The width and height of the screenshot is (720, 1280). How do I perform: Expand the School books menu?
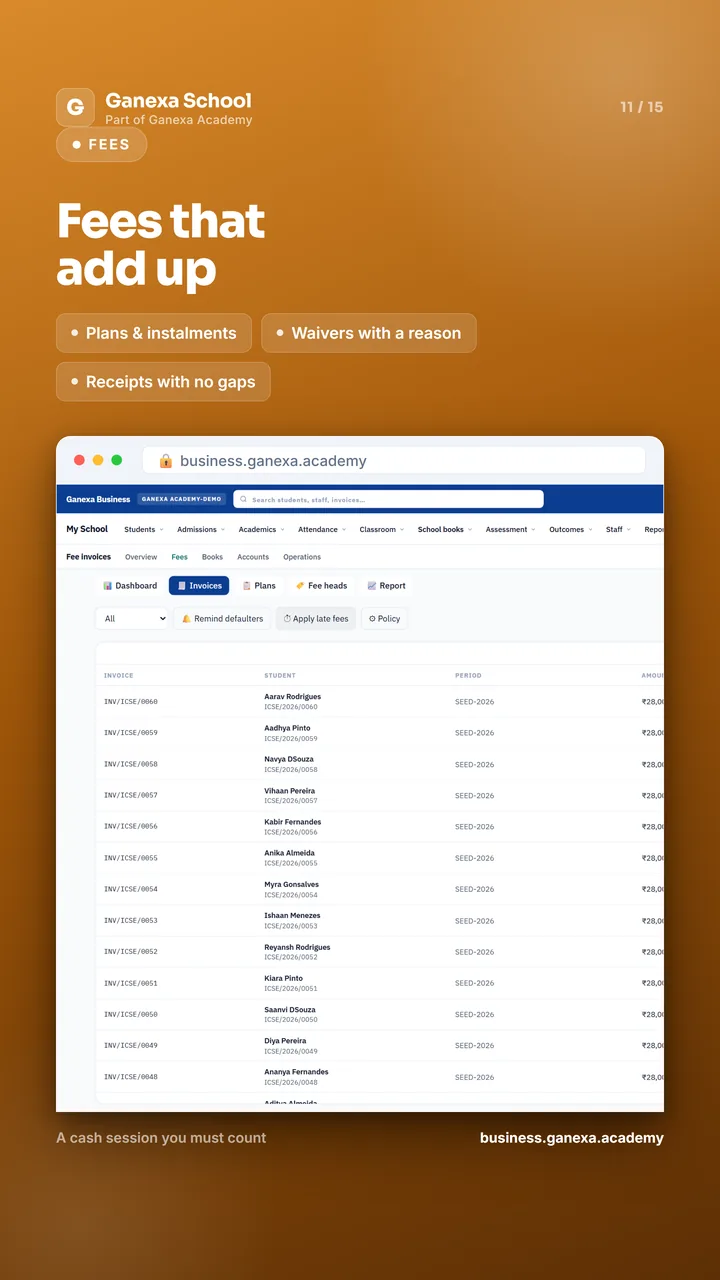pos(445,529)
